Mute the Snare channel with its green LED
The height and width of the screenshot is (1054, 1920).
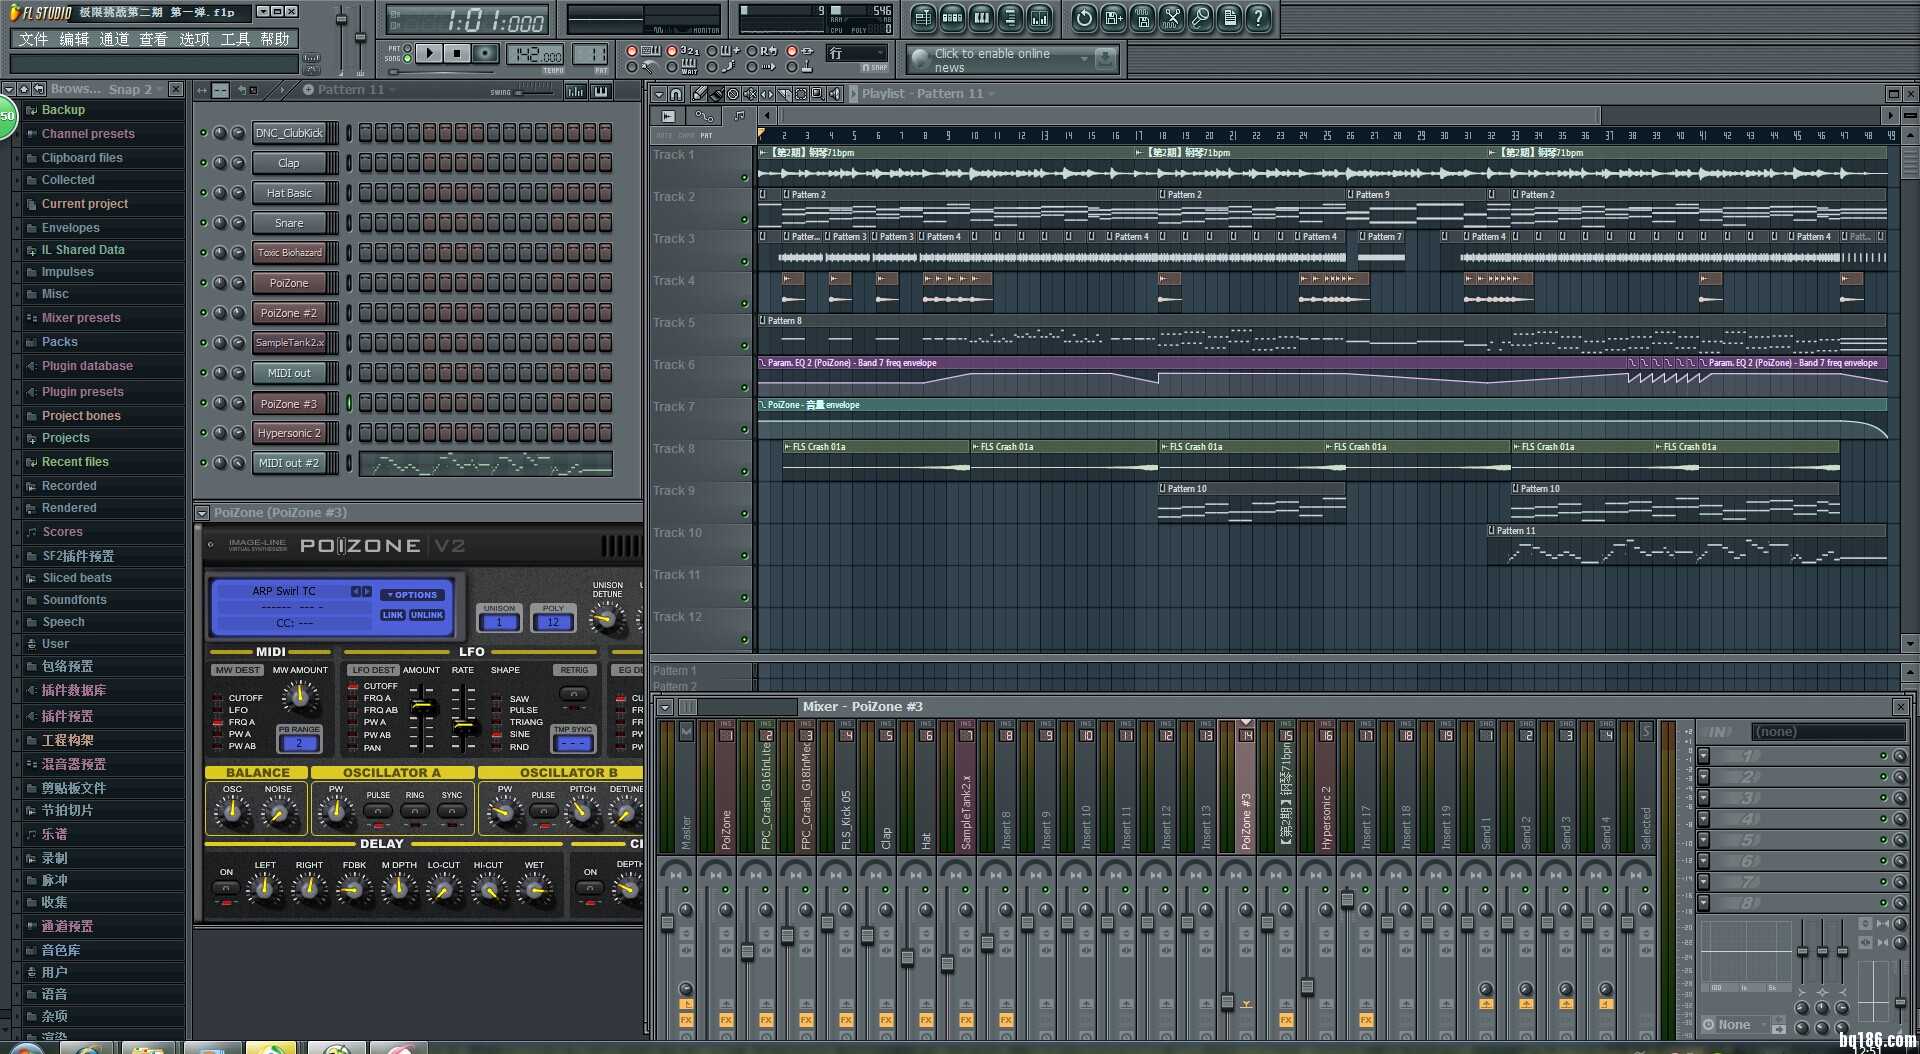[x=204, y=223]
